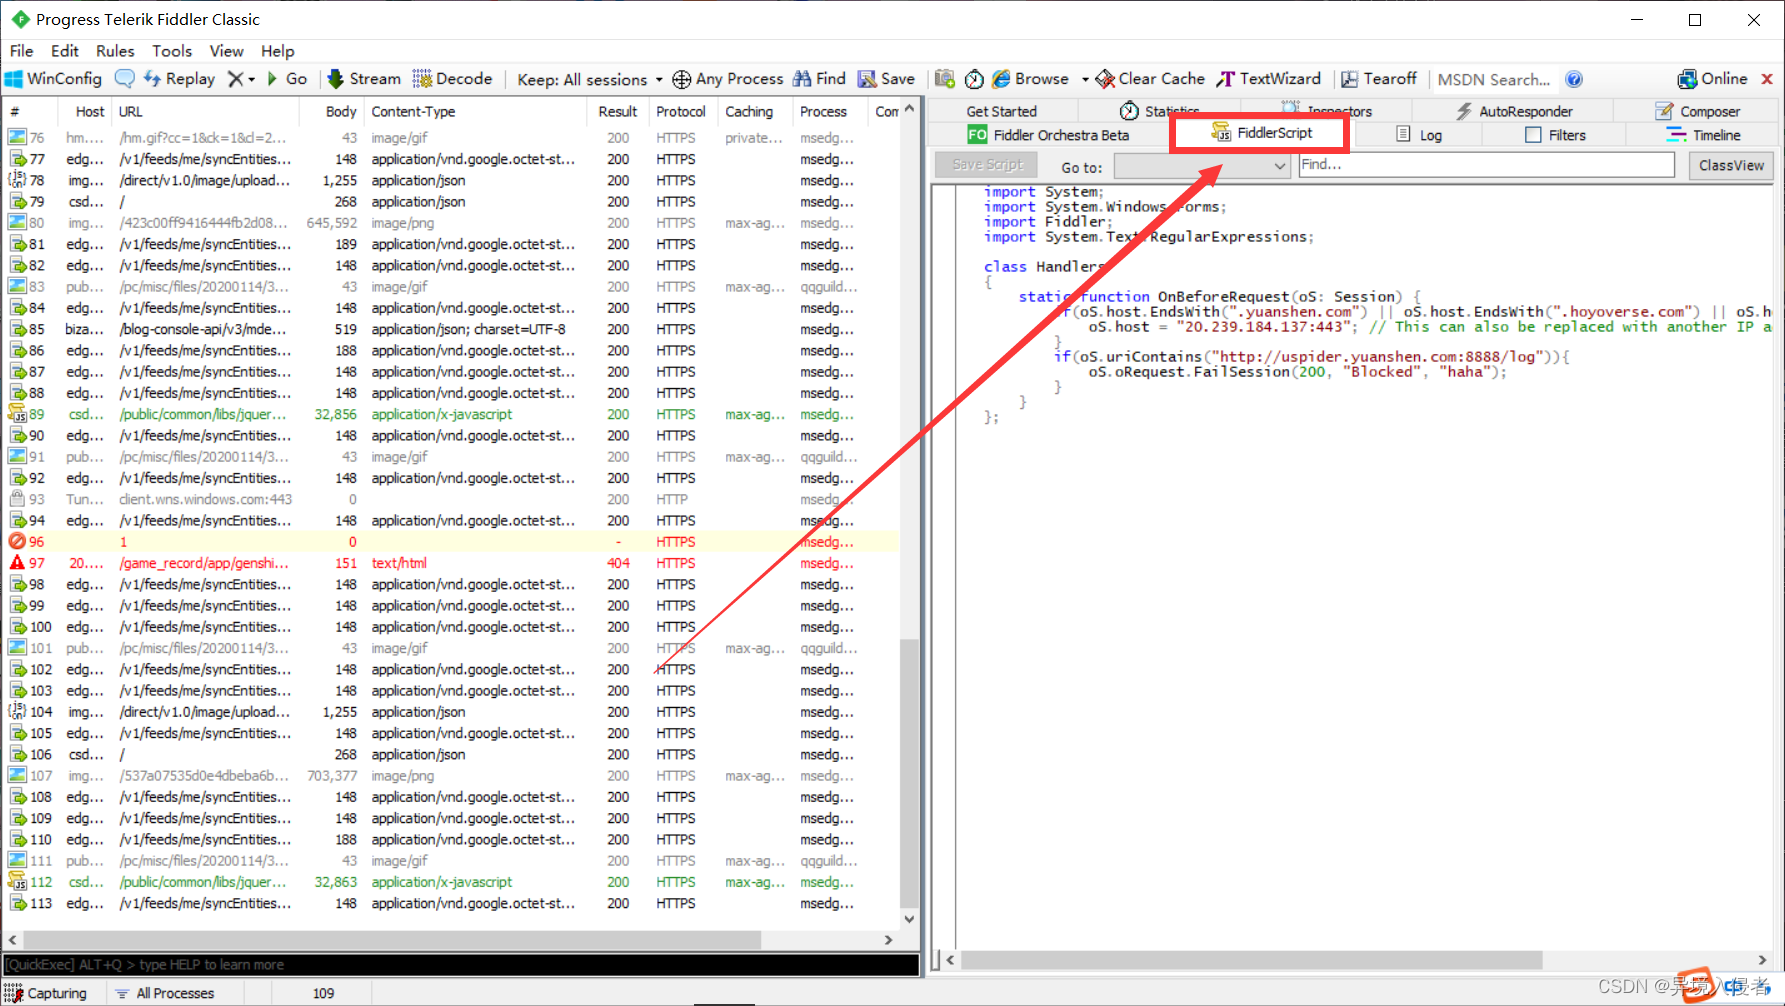Screen dimensions: 1785x1006
Task: Select the 404 error session 97 icon
Action: tap(17, 563)
